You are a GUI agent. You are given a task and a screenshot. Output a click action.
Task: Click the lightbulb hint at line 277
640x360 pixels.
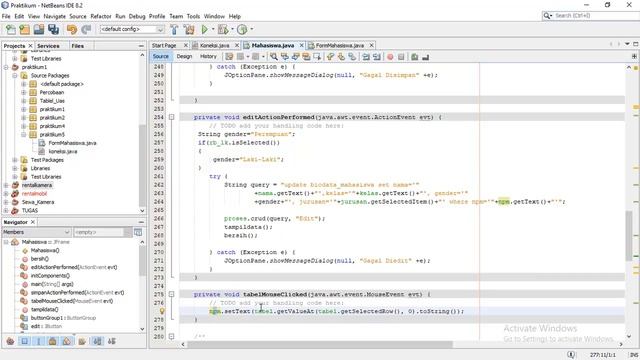[x=162, y=311]
